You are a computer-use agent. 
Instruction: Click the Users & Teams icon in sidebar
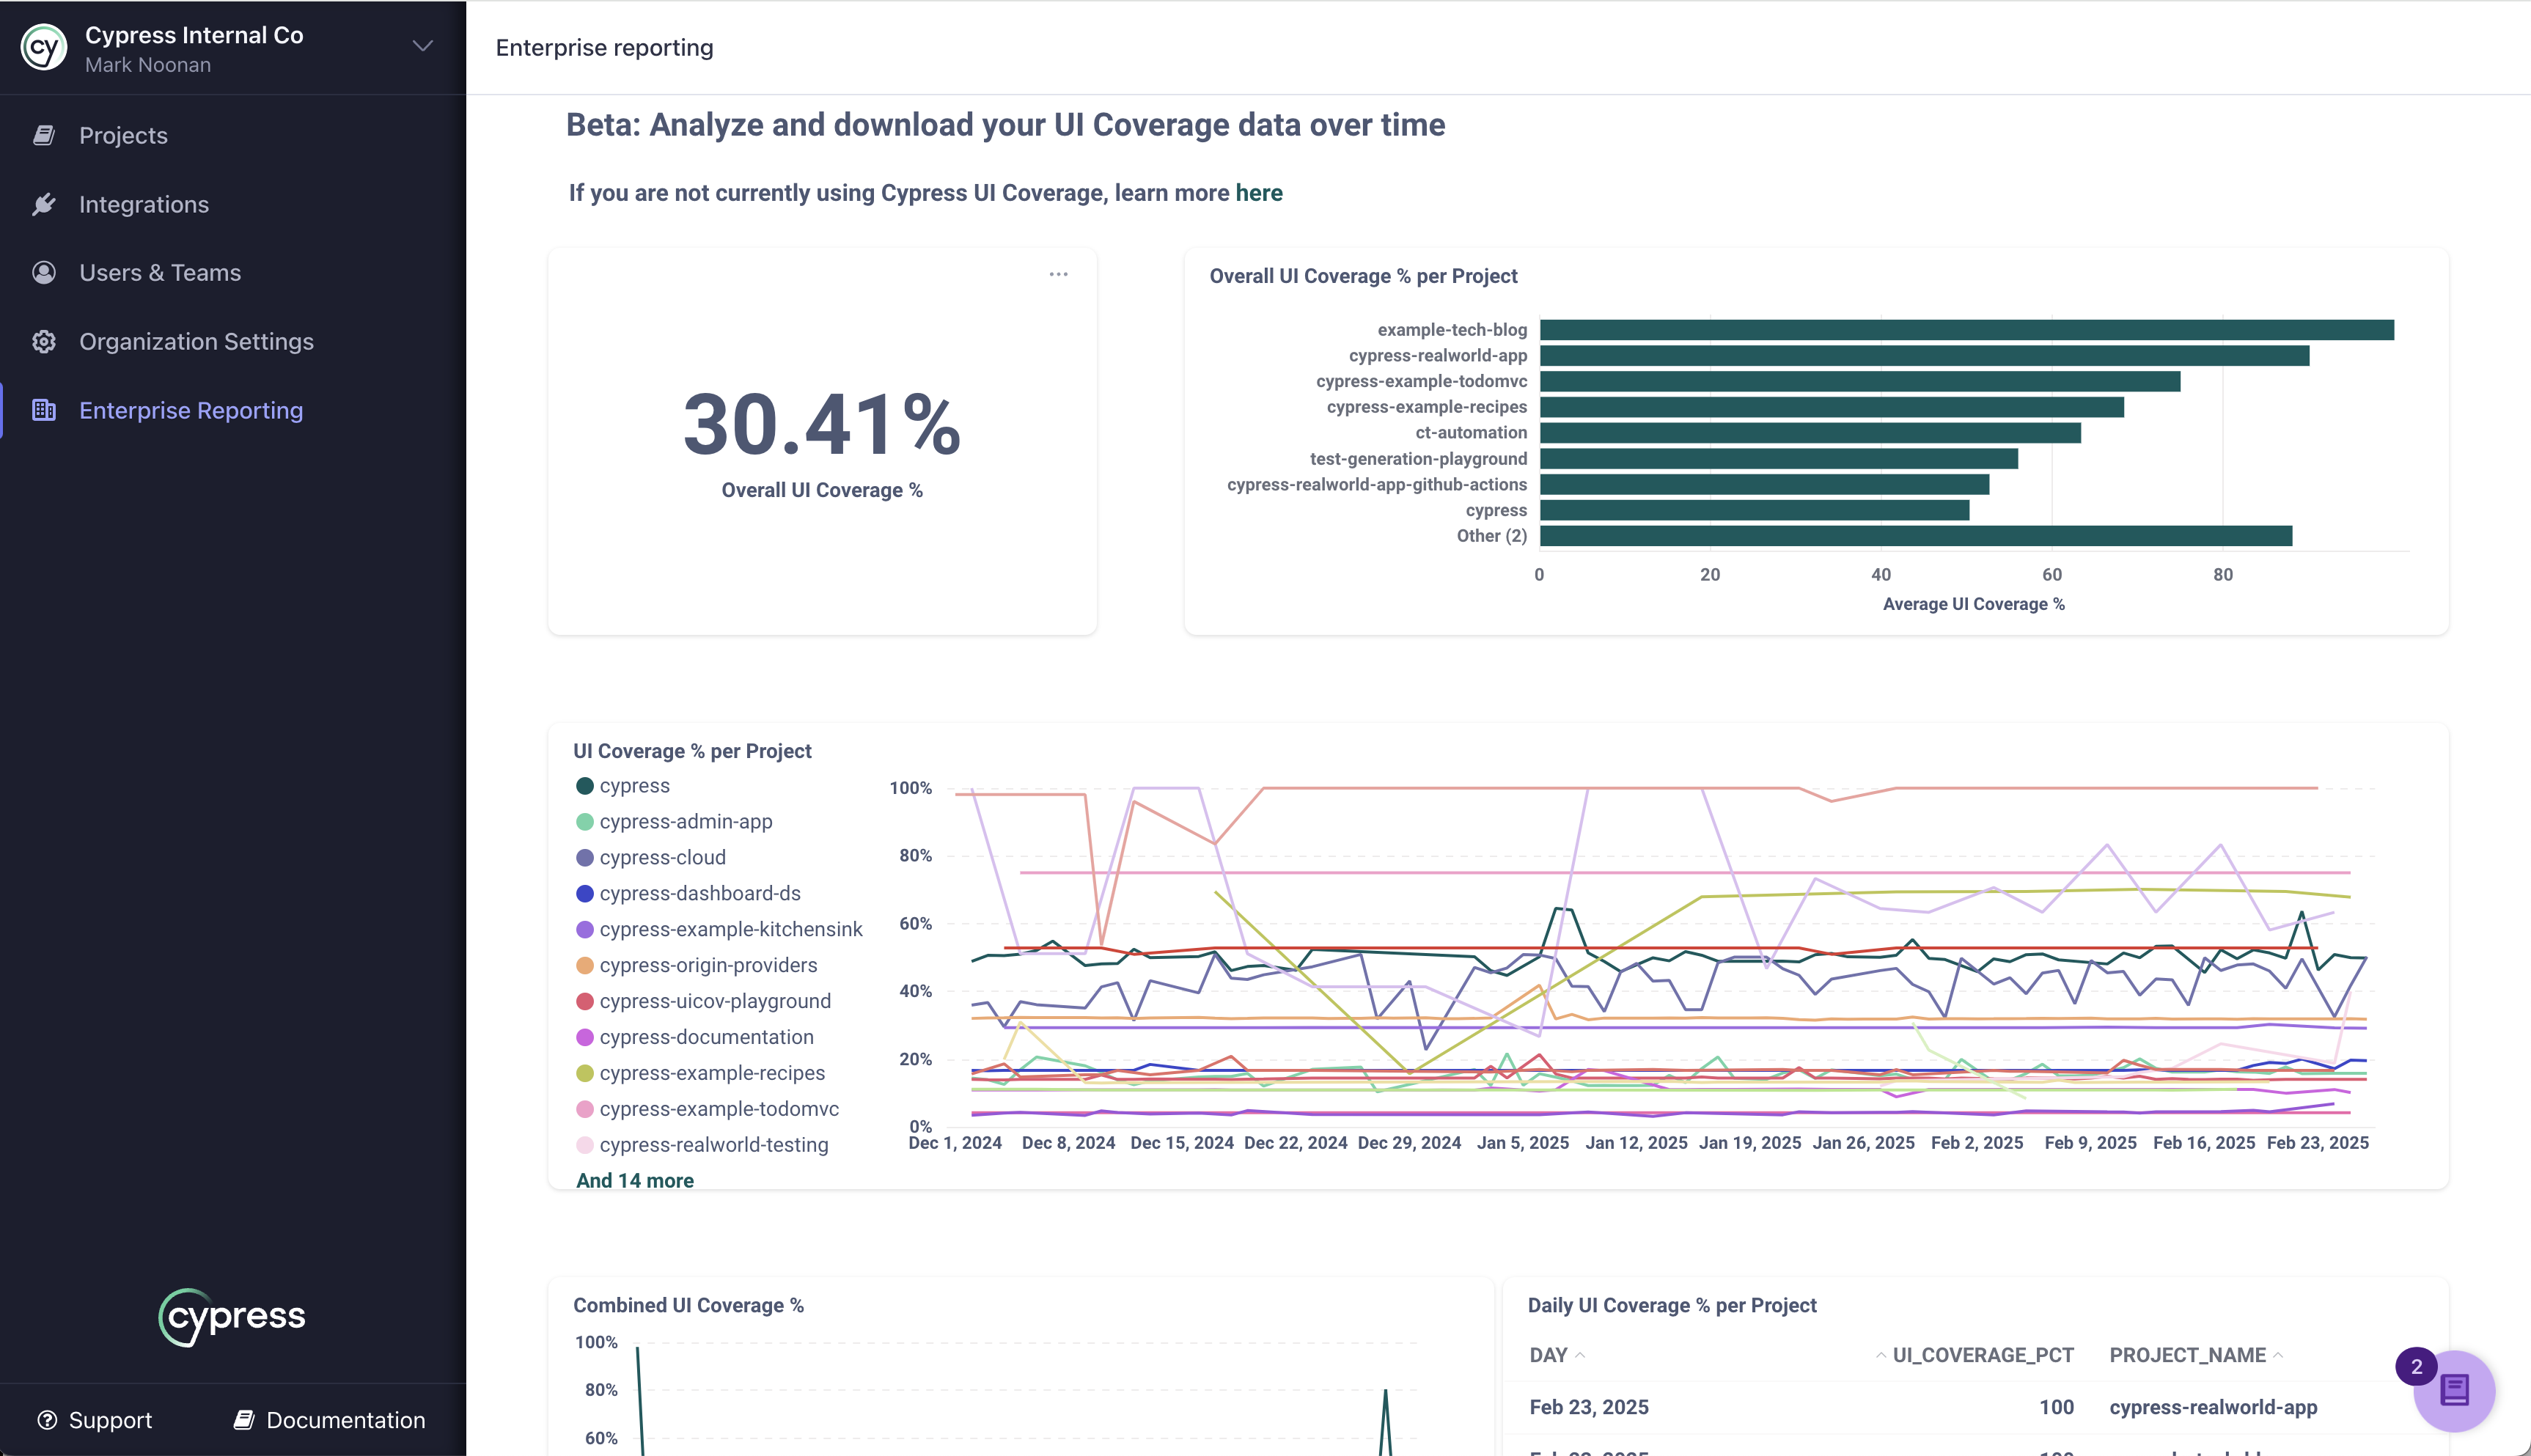point(43,273)
